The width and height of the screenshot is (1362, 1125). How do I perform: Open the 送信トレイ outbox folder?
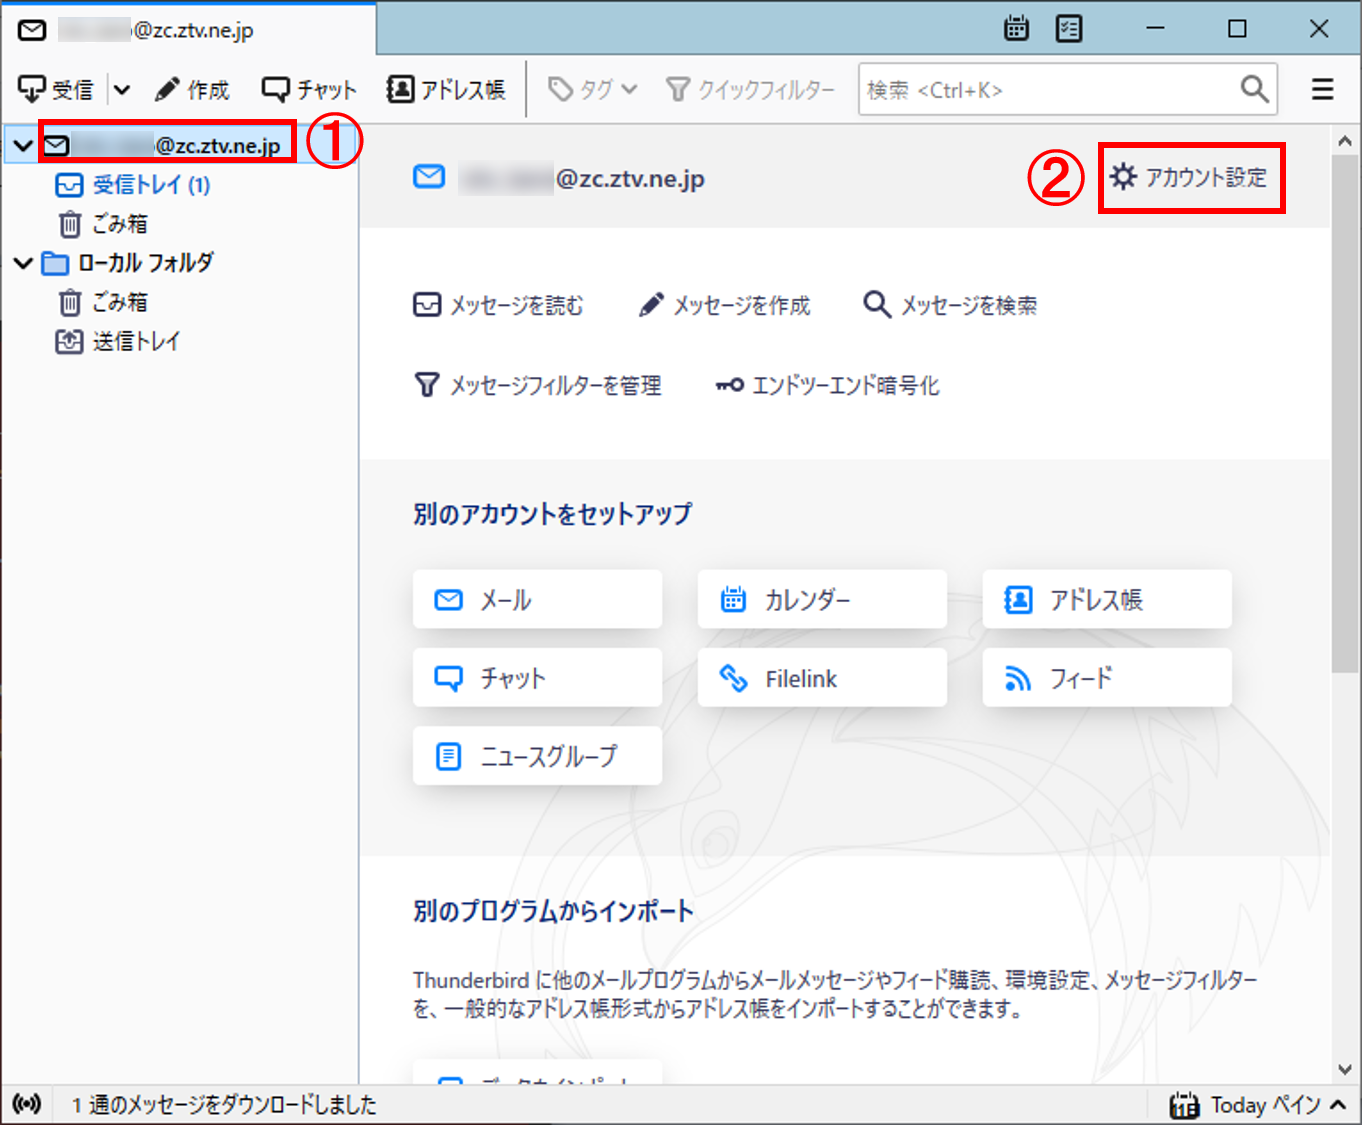coord(118,341)
